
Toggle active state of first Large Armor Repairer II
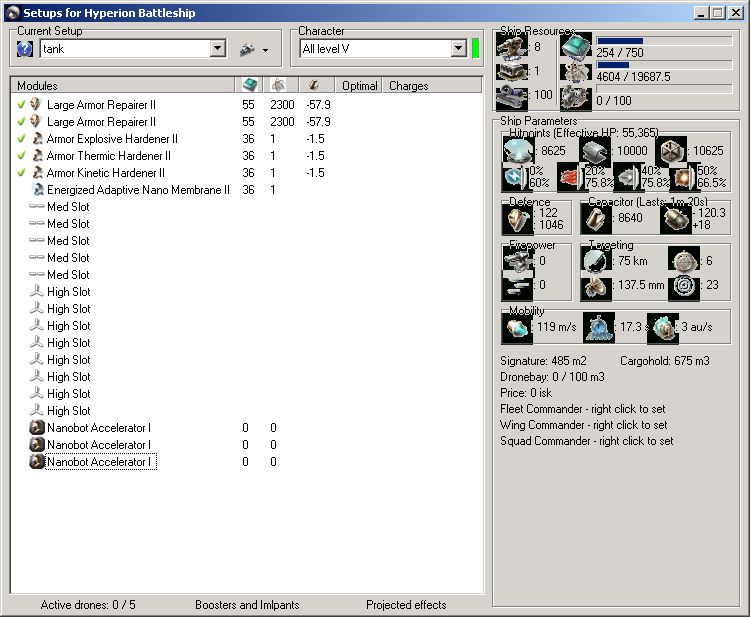click(x=21, y=104)
